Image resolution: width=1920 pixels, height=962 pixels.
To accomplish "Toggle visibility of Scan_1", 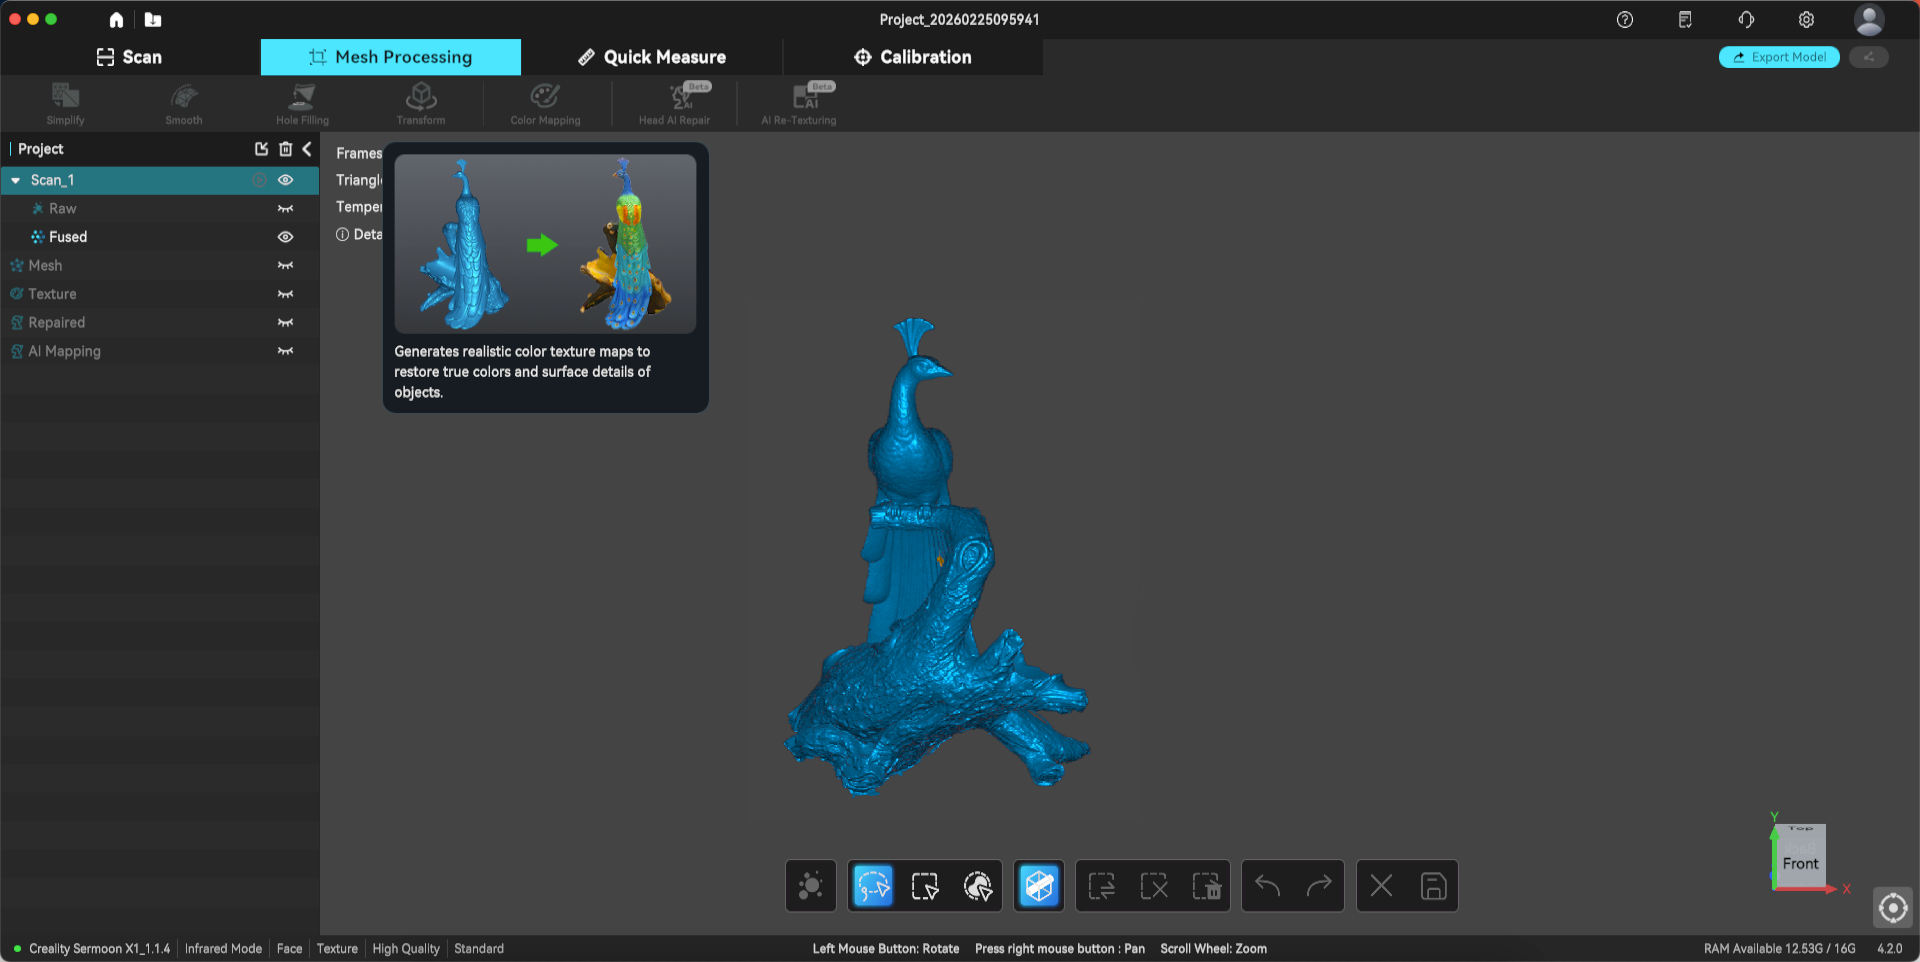I will 285,180.
